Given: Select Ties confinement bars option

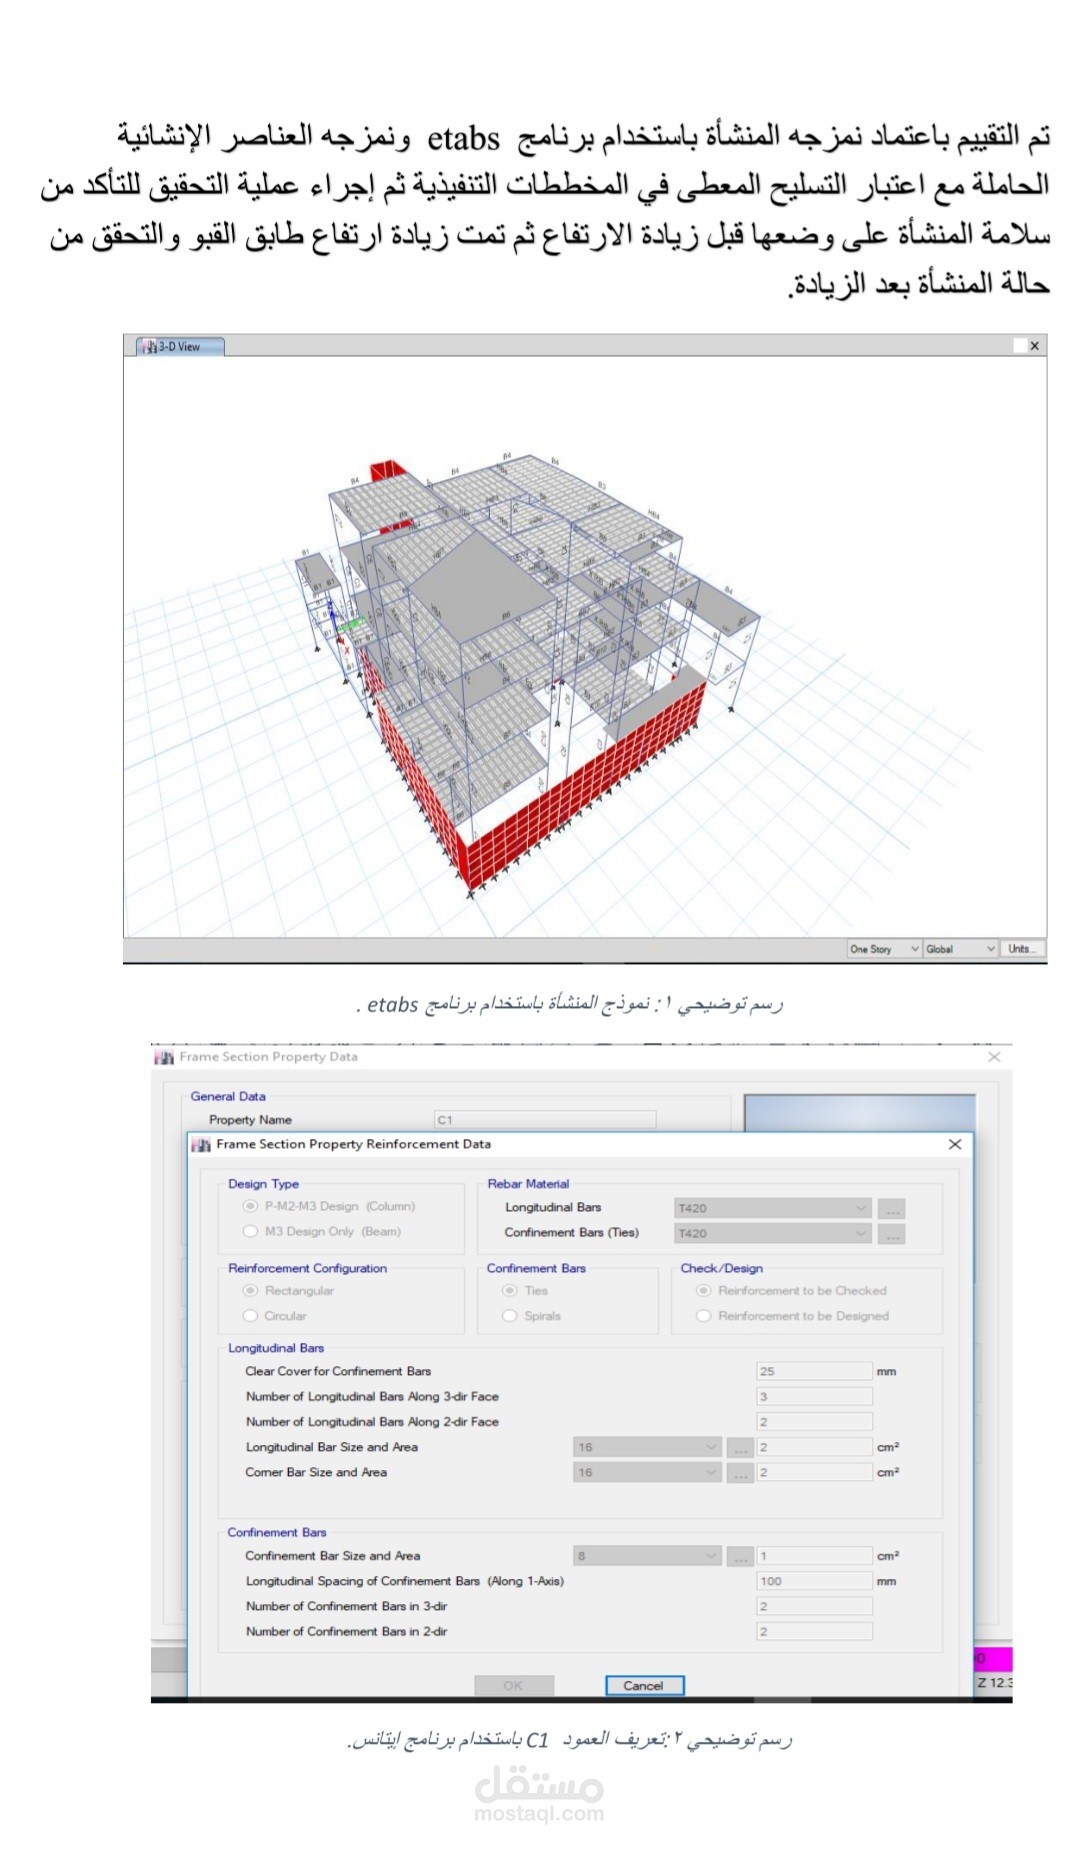Looking at the screenshot, I should 510,1291.
